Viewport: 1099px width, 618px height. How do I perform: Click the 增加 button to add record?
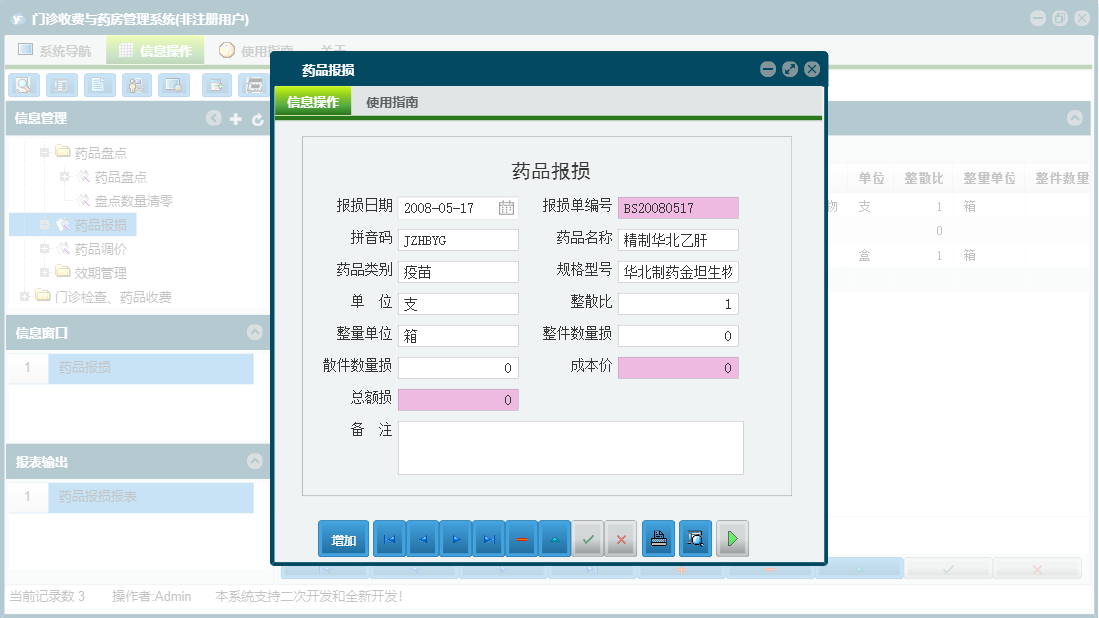click(343, 538)
